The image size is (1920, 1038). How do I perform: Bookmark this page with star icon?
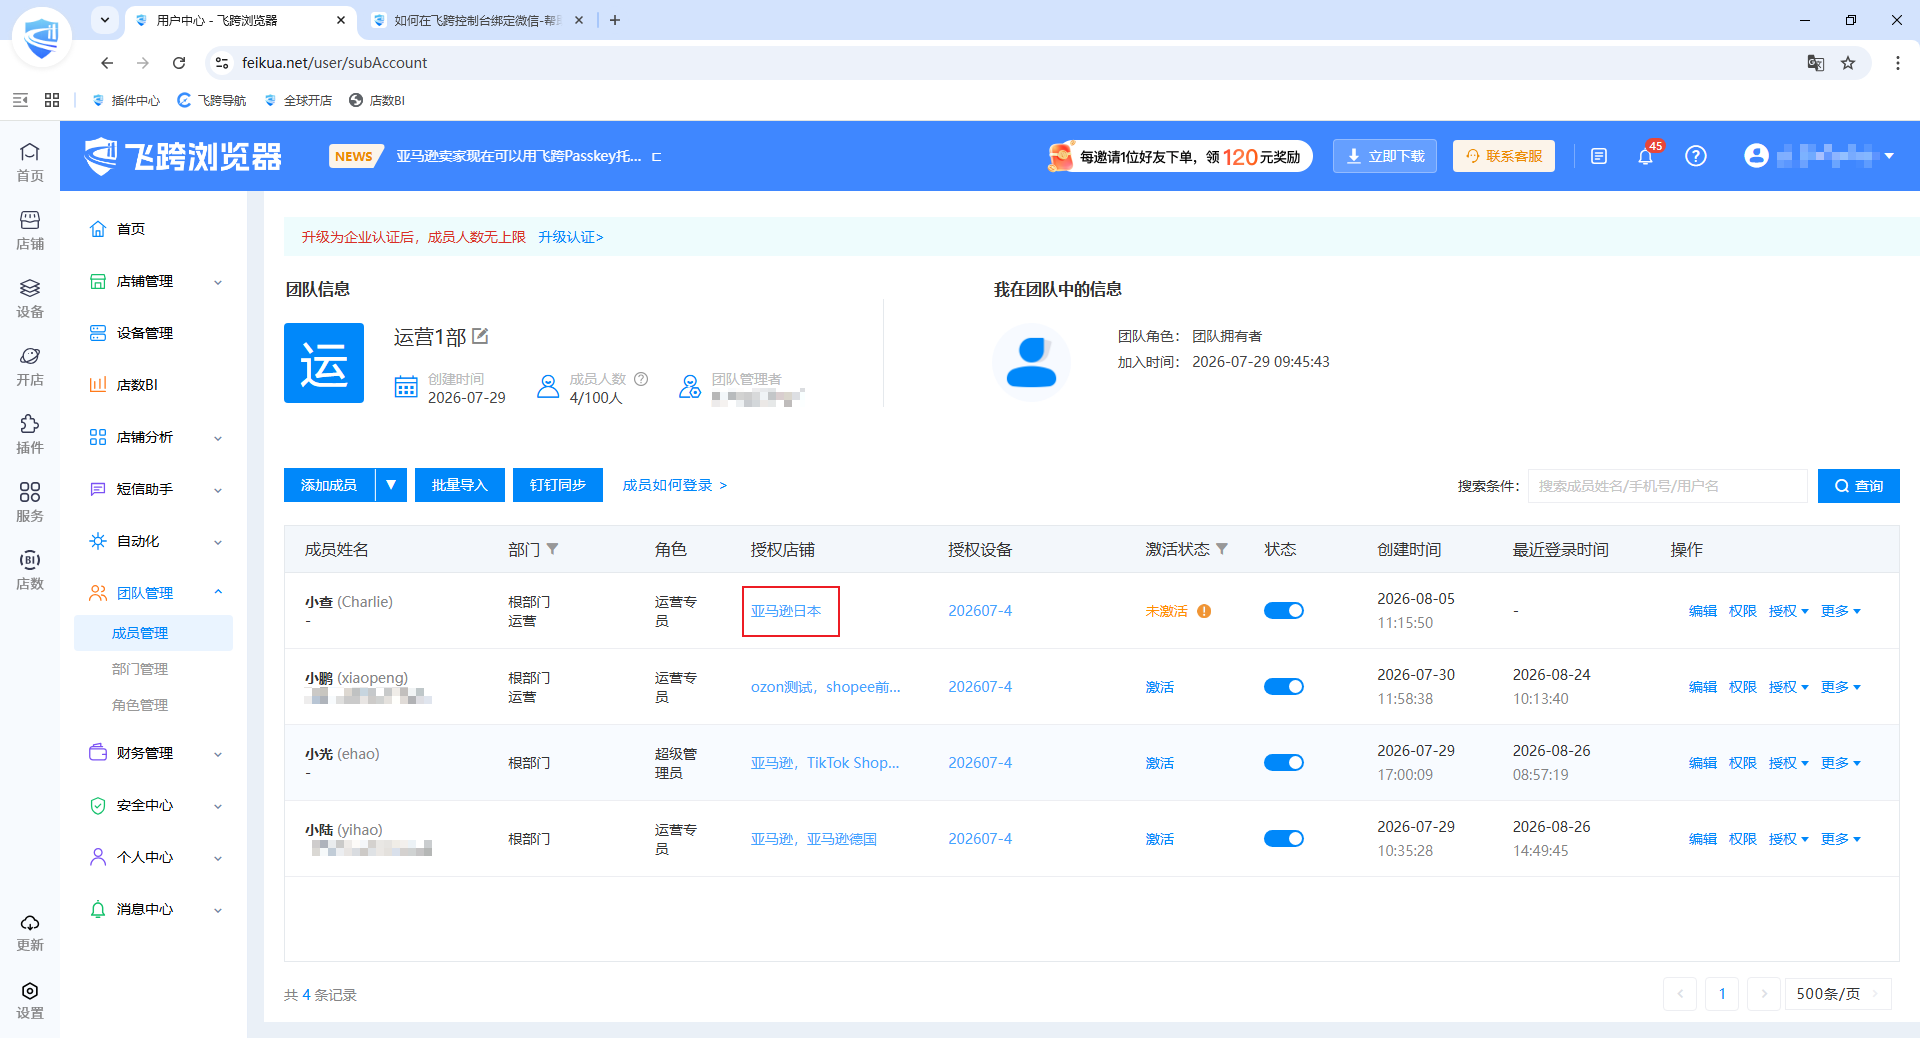tap(1848, 63)
